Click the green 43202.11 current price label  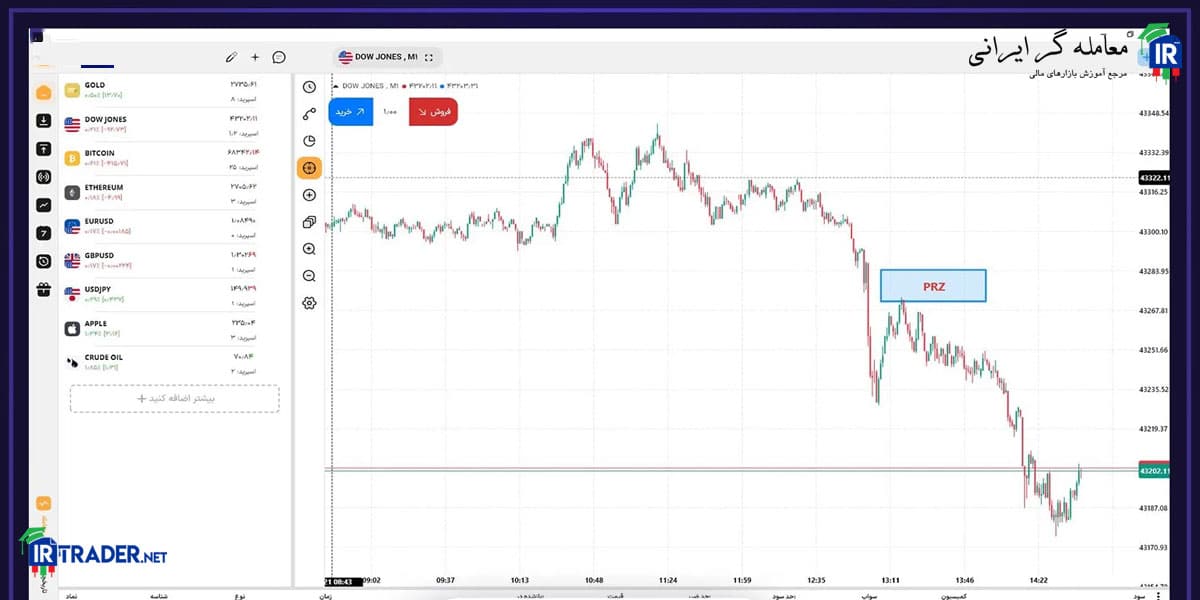pos(1155,470)
